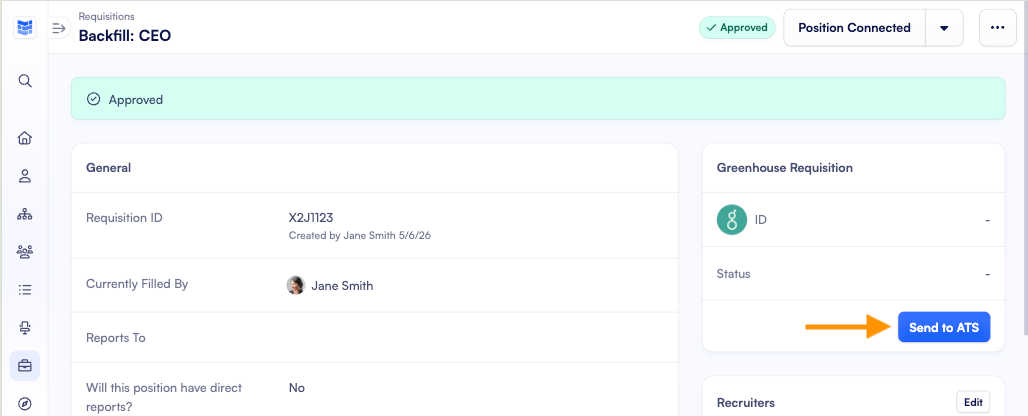1028x416 pixels.
Task: Open the people group sidebar icon
Action: [25, 252]
